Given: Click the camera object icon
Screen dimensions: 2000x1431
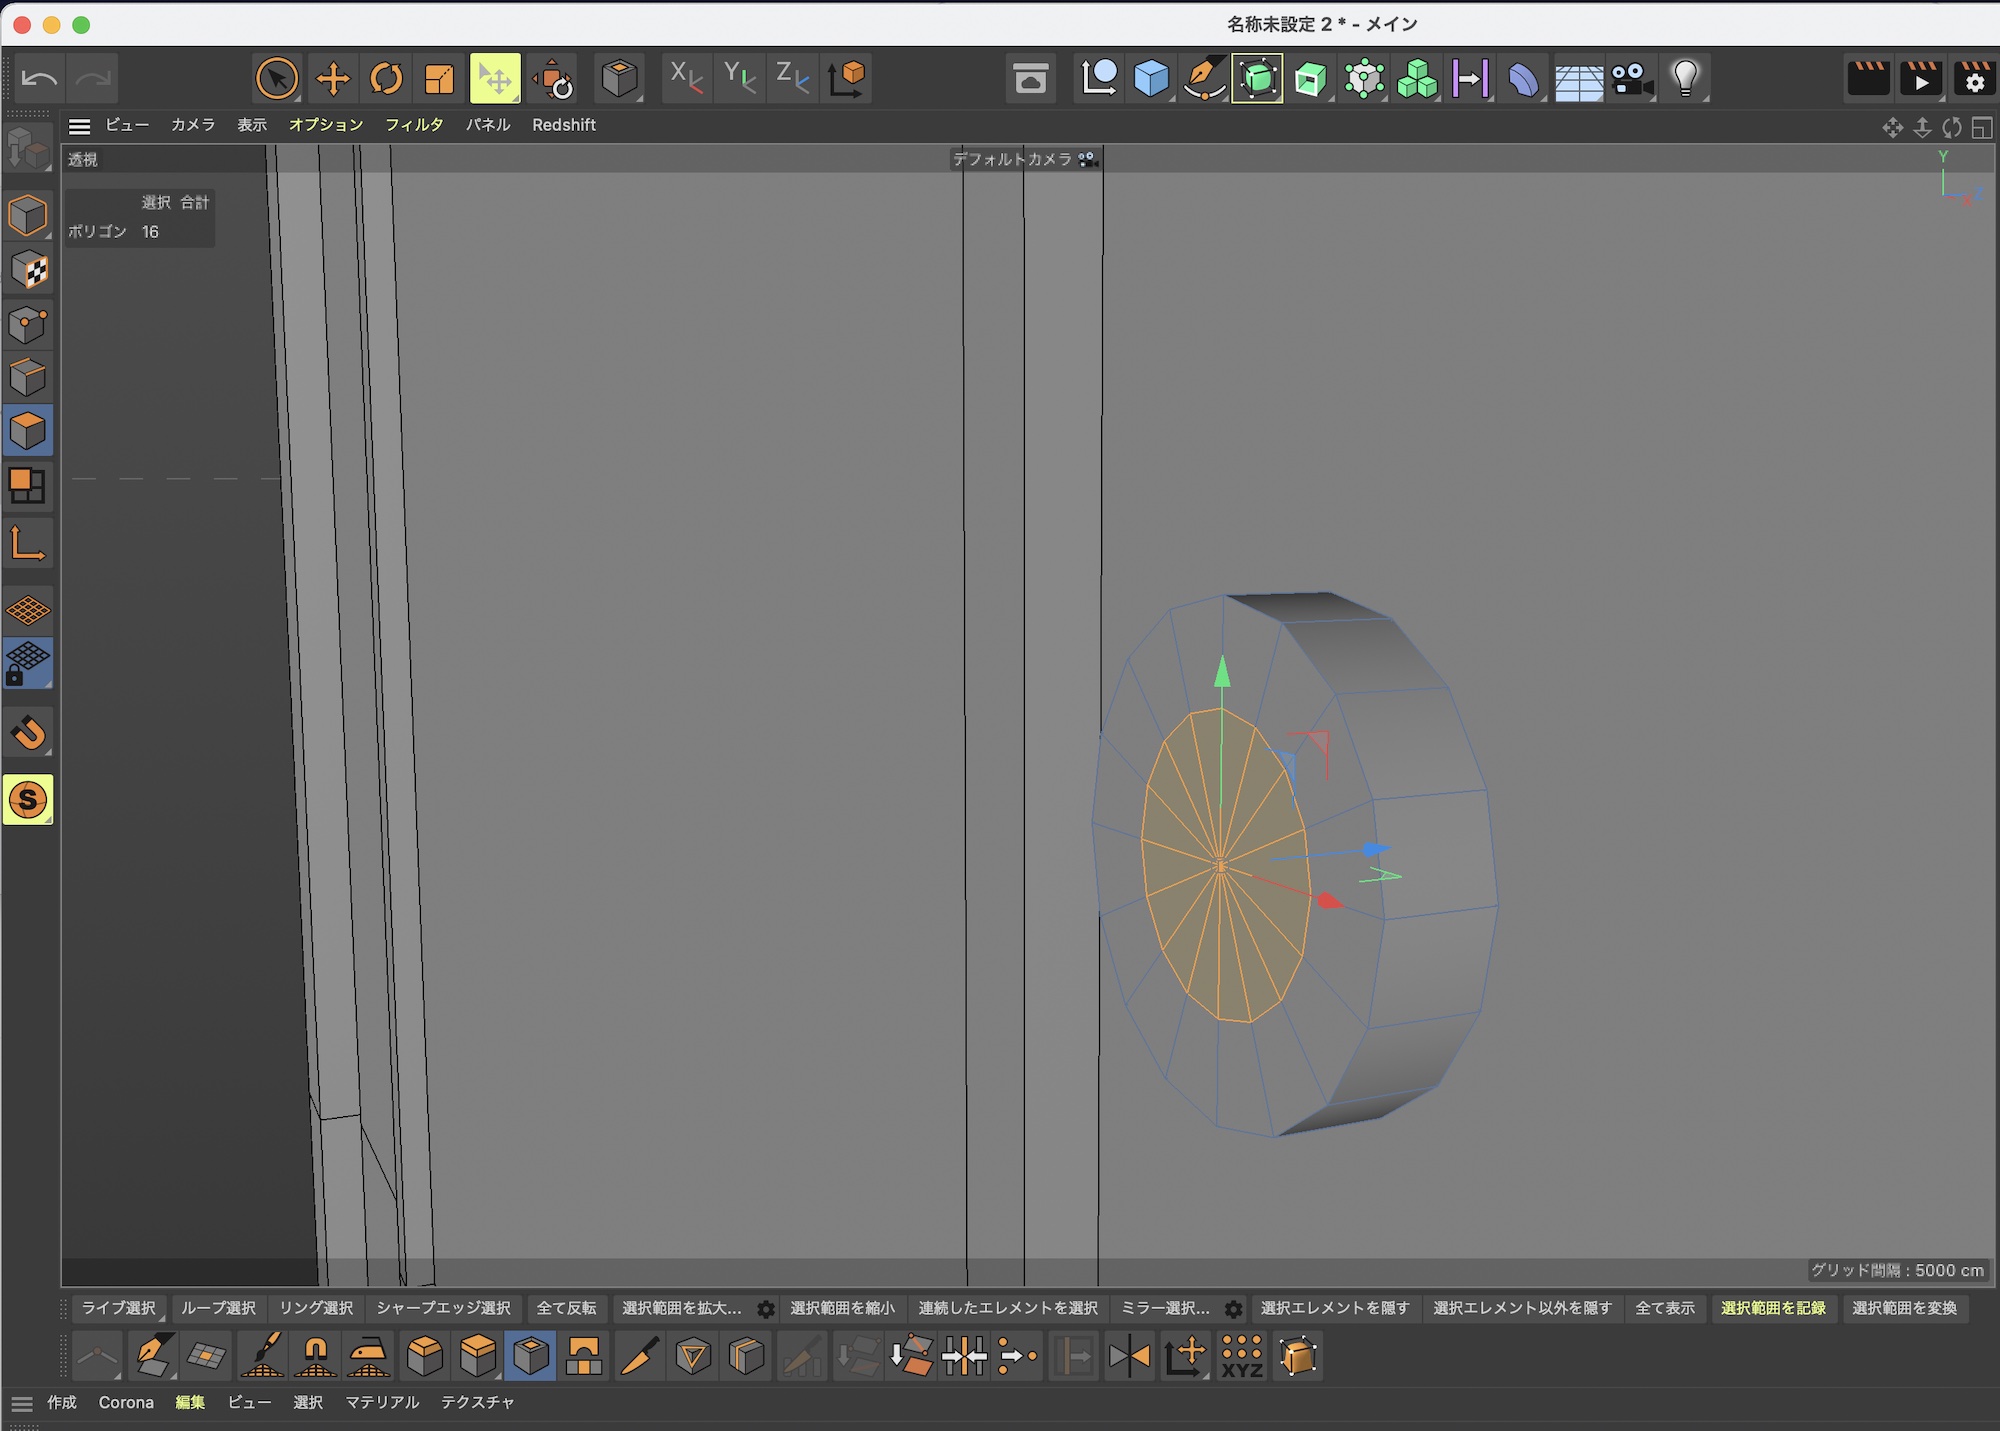Looking at the screenshot, I should tap(1631, 78).
